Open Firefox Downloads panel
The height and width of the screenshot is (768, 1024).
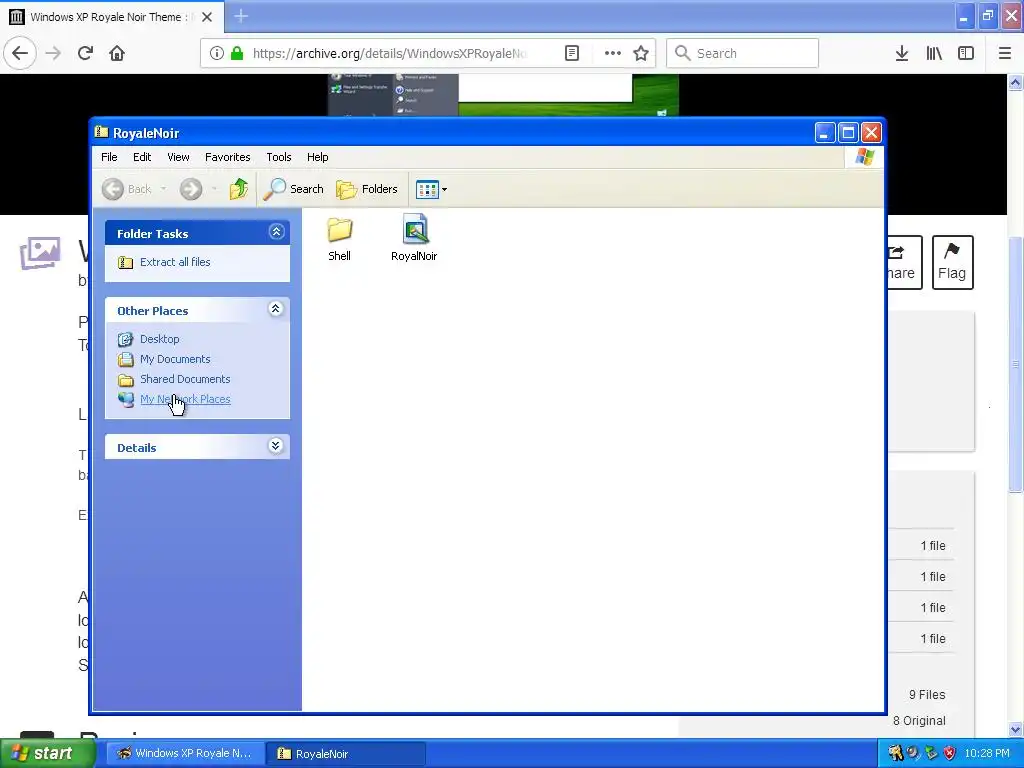point(902,53)
